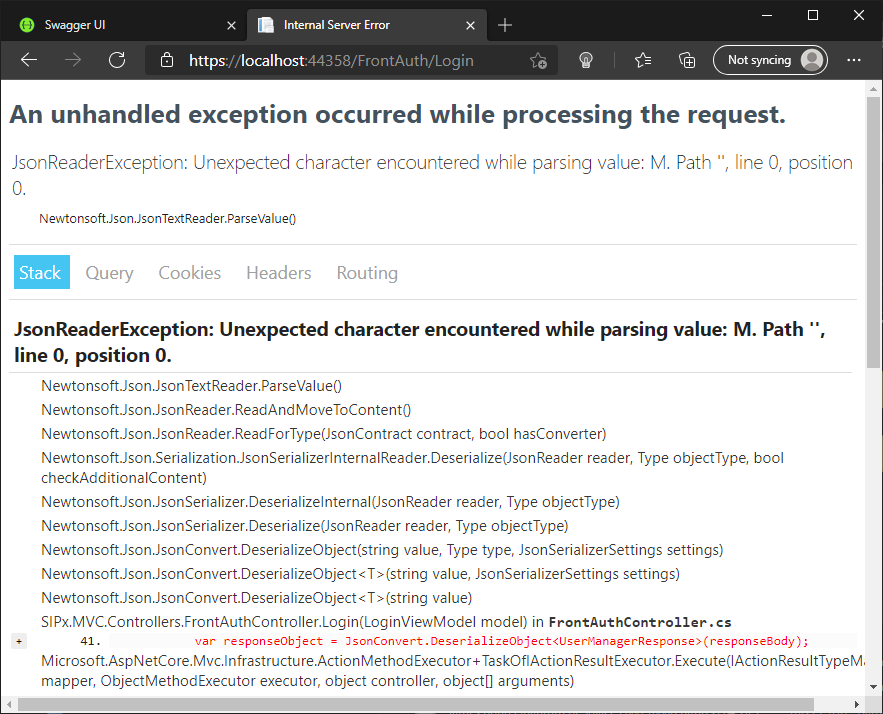
Task: View site information via lock icon
Action: click(167, 60)
